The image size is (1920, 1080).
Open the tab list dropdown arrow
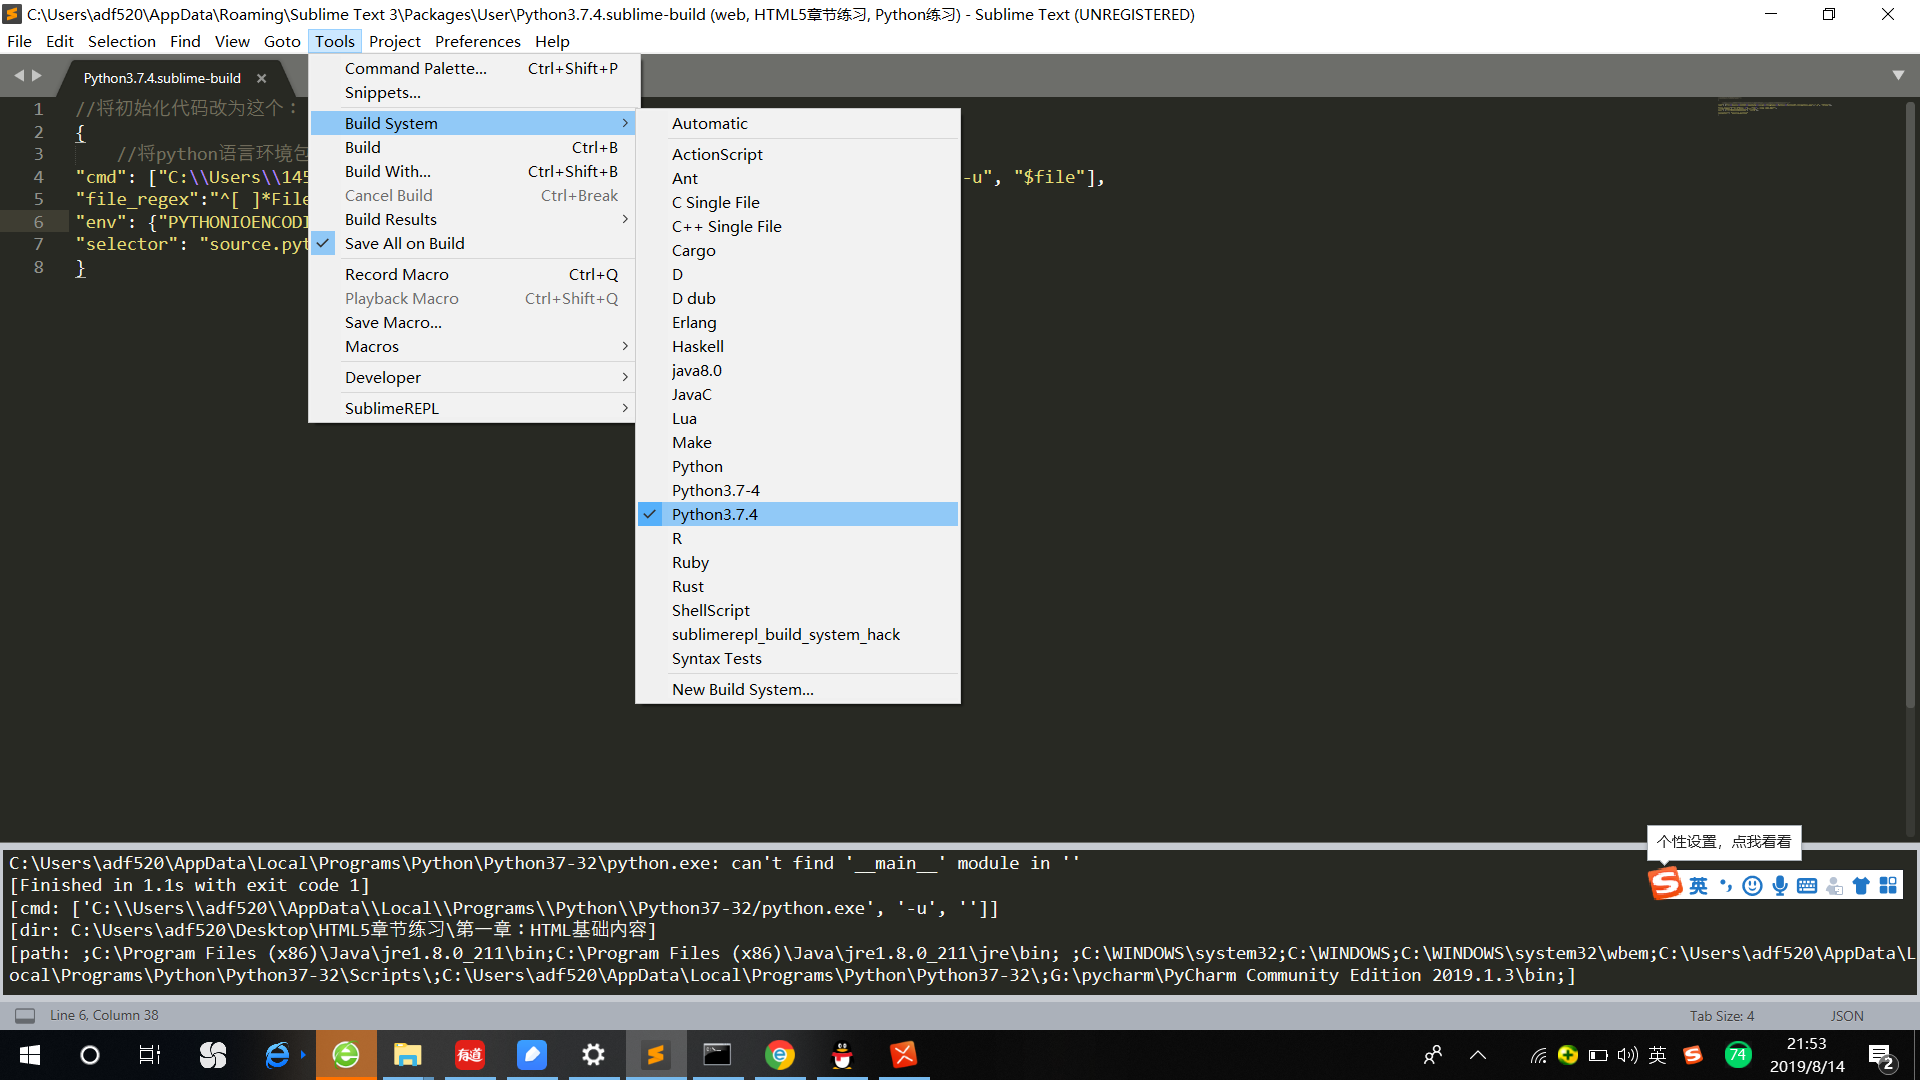[1897, 76]
